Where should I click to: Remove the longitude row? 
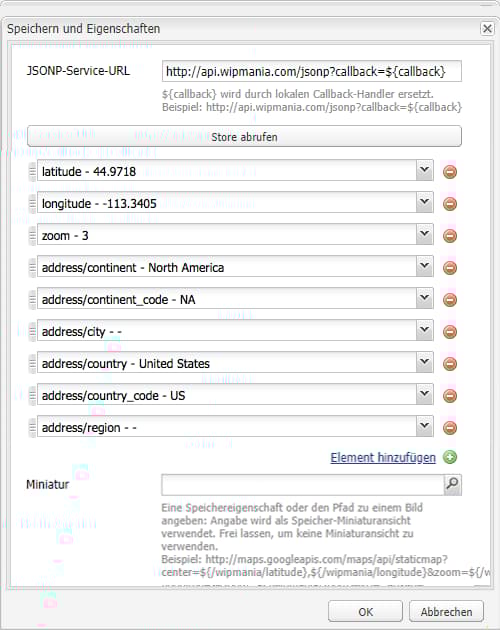click(x=450, y=204)
